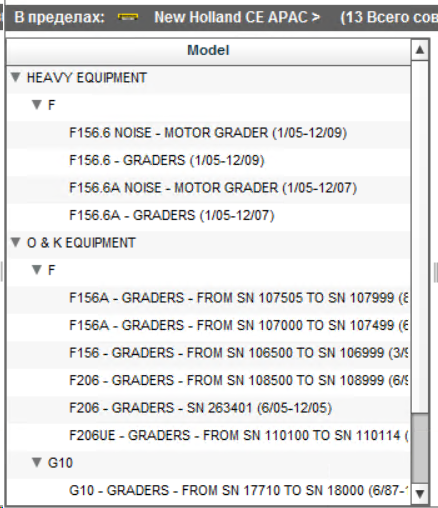Click the yellow catalog icon in the breadcrumb
The image size is (438, 508).
coord(128,17)
